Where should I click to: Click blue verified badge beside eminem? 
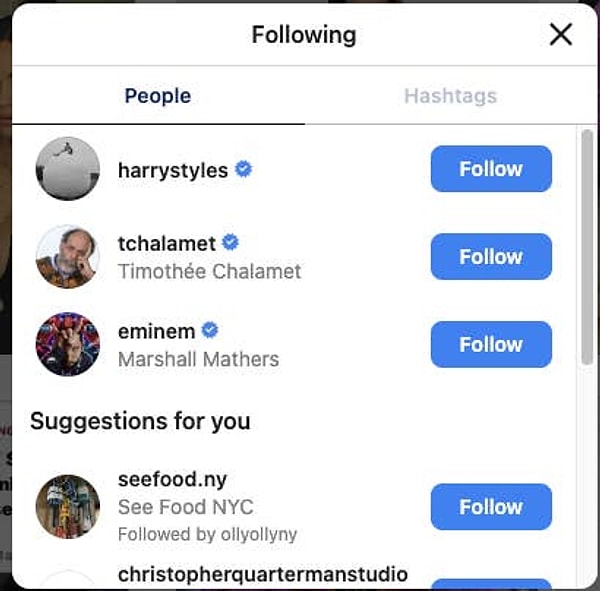pyautogui.click(x=210, y=331)
